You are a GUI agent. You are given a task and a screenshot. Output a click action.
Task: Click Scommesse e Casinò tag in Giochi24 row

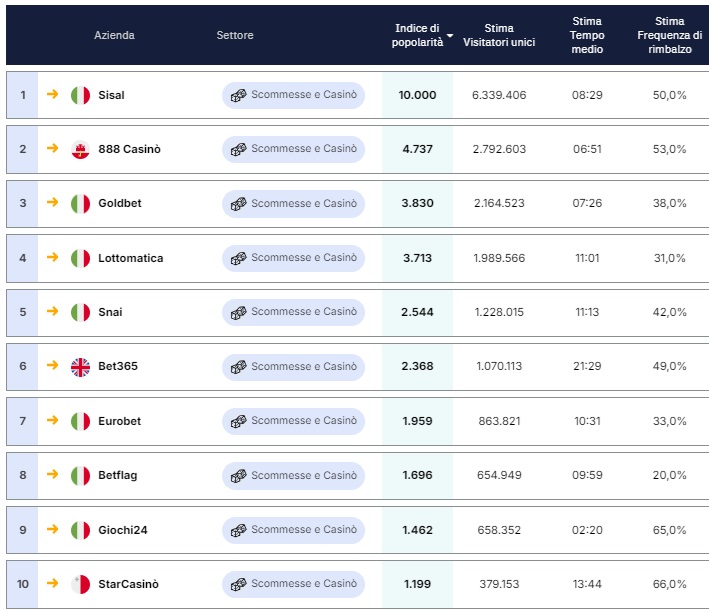tap(293, 530)
